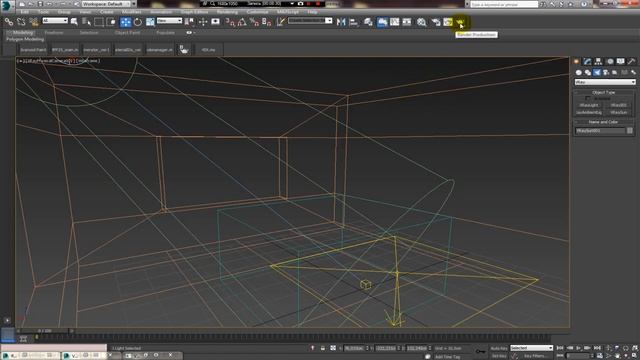640x360 pixels.
Task: Open the Selected key filter dropdown
Action: pos(531,348)
